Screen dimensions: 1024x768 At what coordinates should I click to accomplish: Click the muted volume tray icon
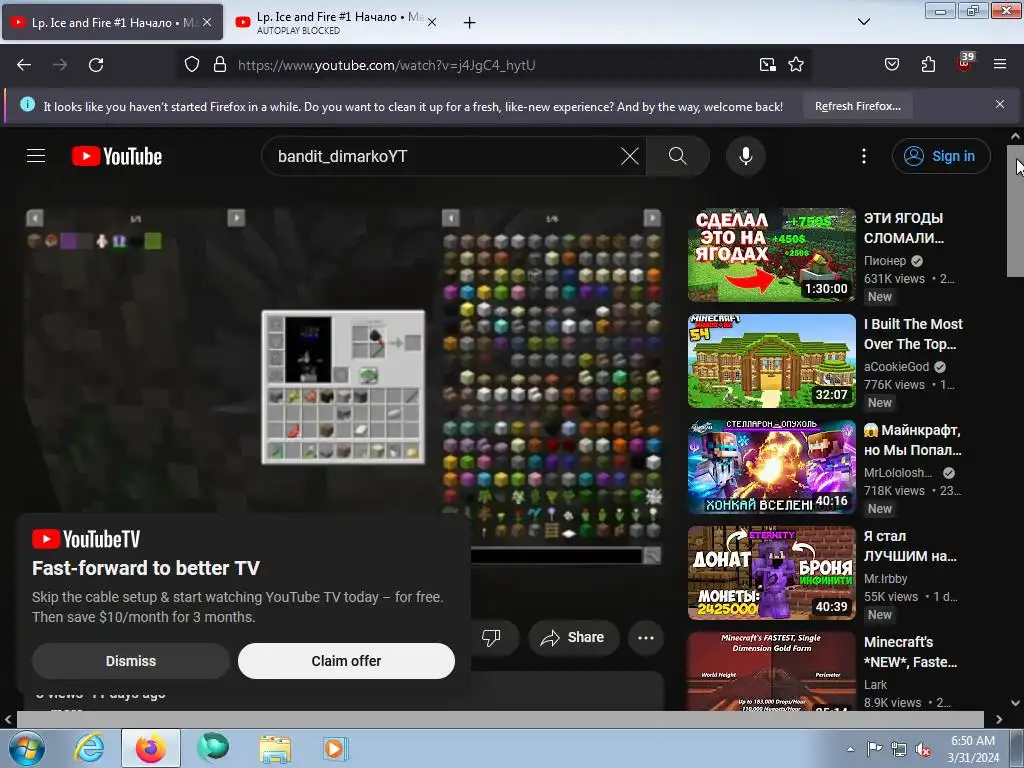(923, 750)
